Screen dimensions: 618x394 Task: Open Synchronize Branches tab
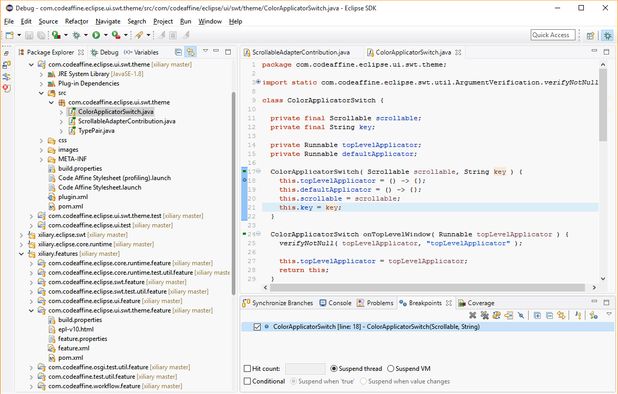[277, 303]
